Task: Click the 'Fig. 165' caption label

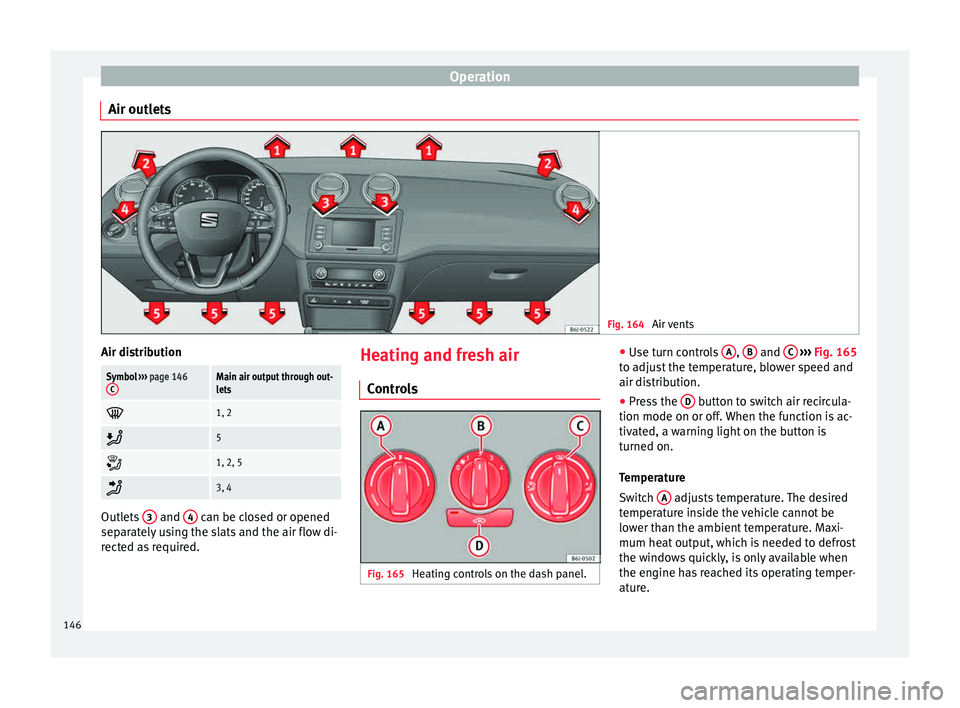Action: tap(385, 574)
